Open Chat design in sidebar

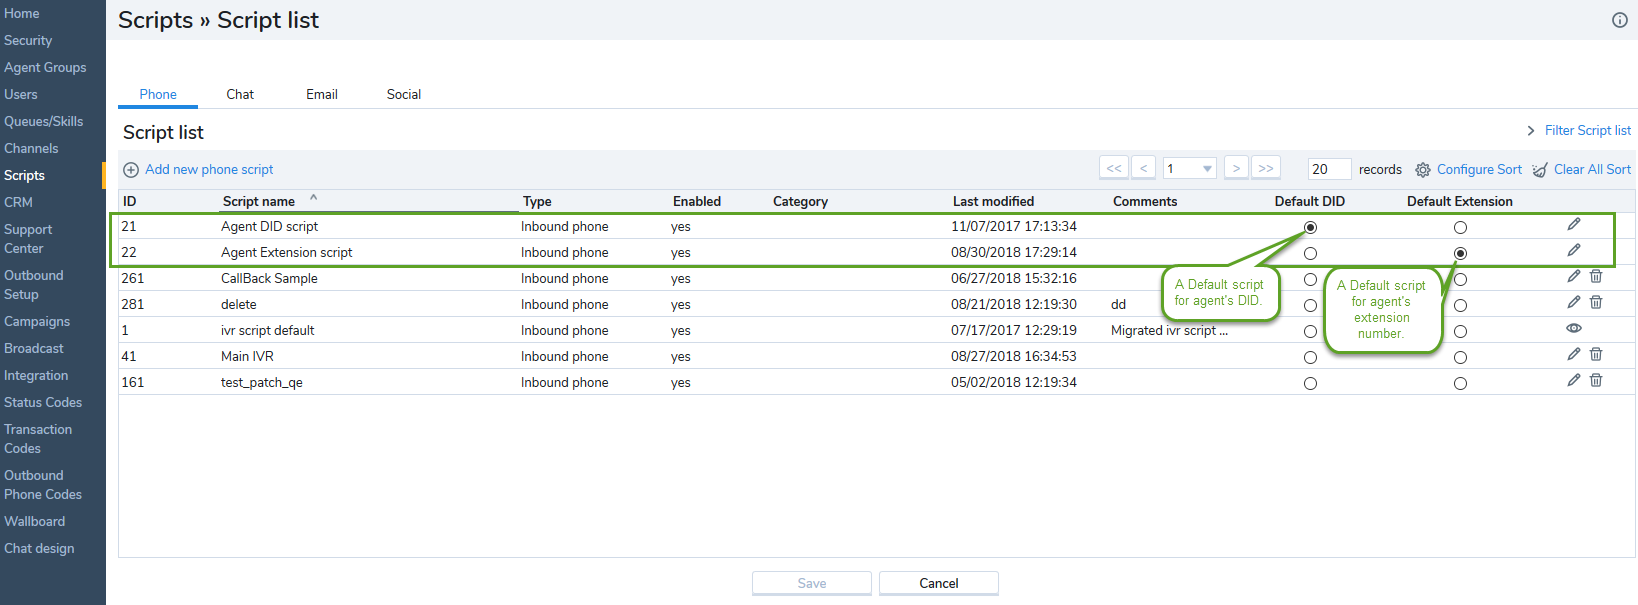click(x=39, y=548)
